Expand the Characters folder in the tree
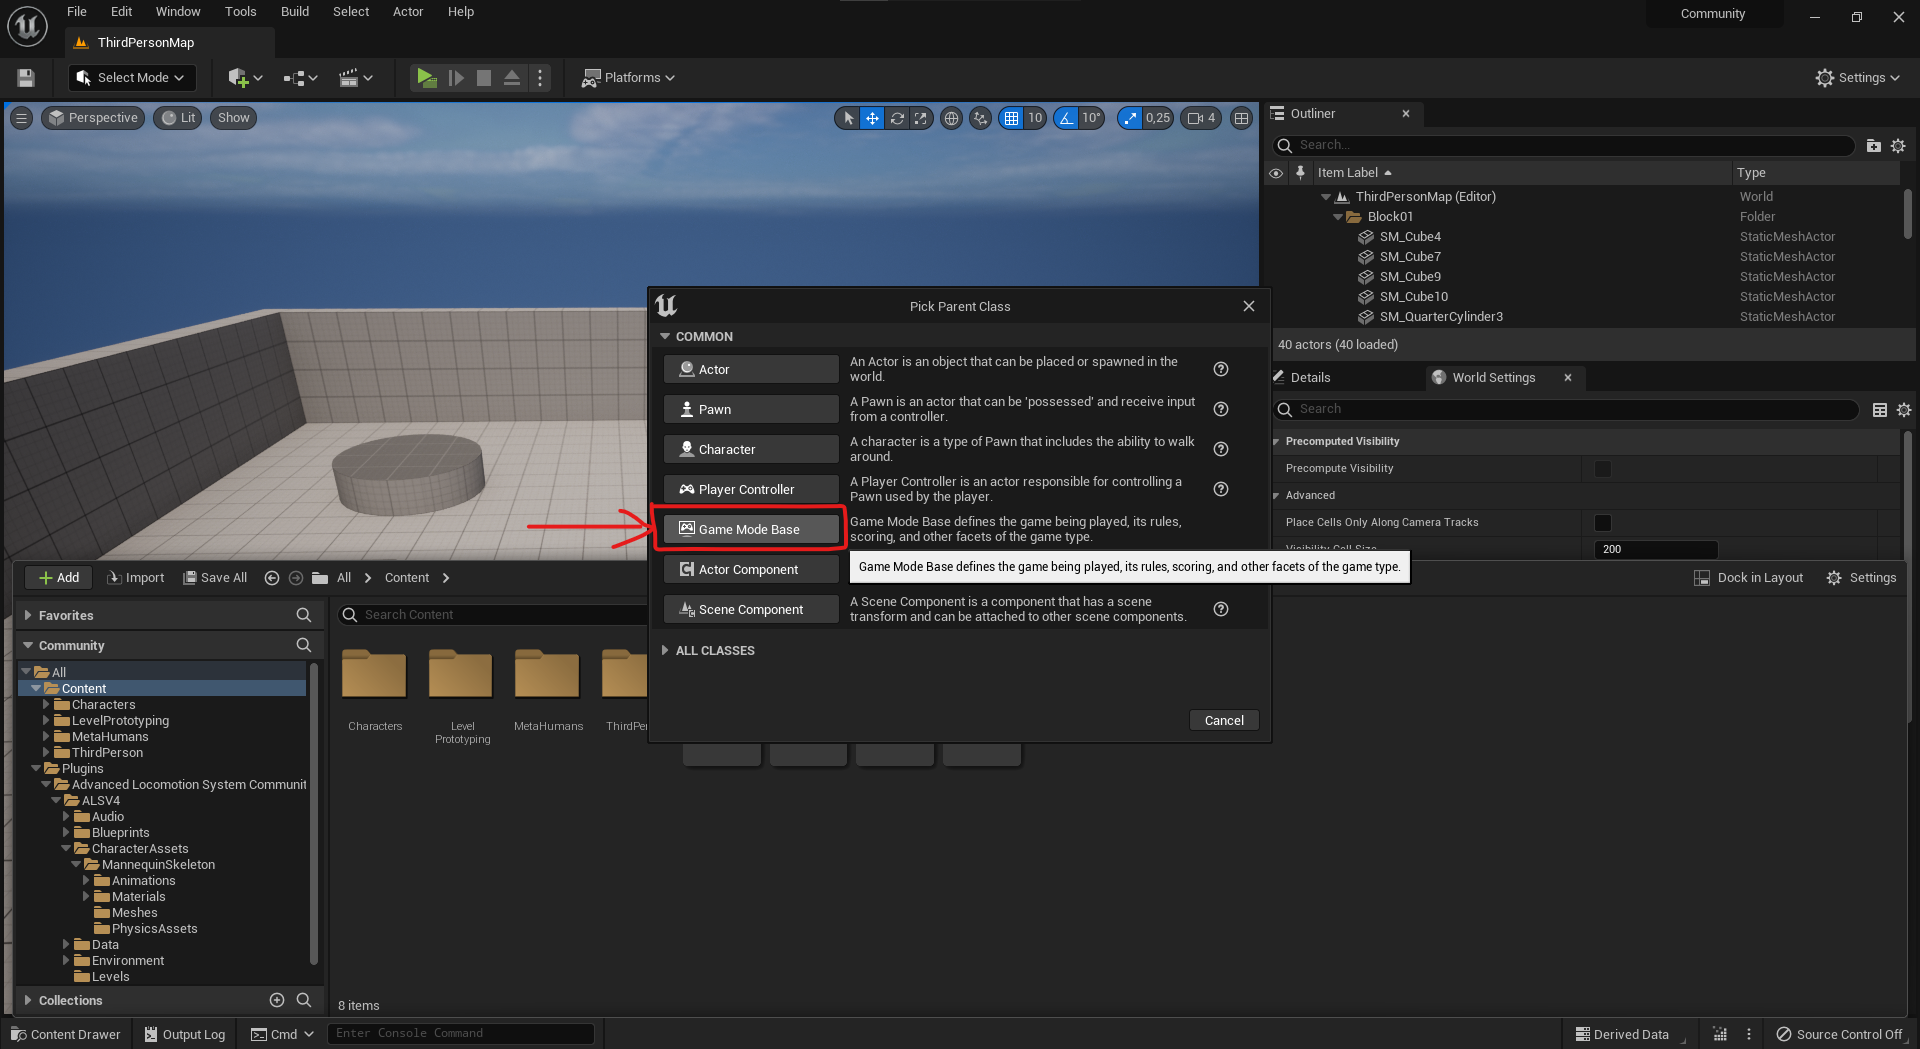 click(46, 705)
